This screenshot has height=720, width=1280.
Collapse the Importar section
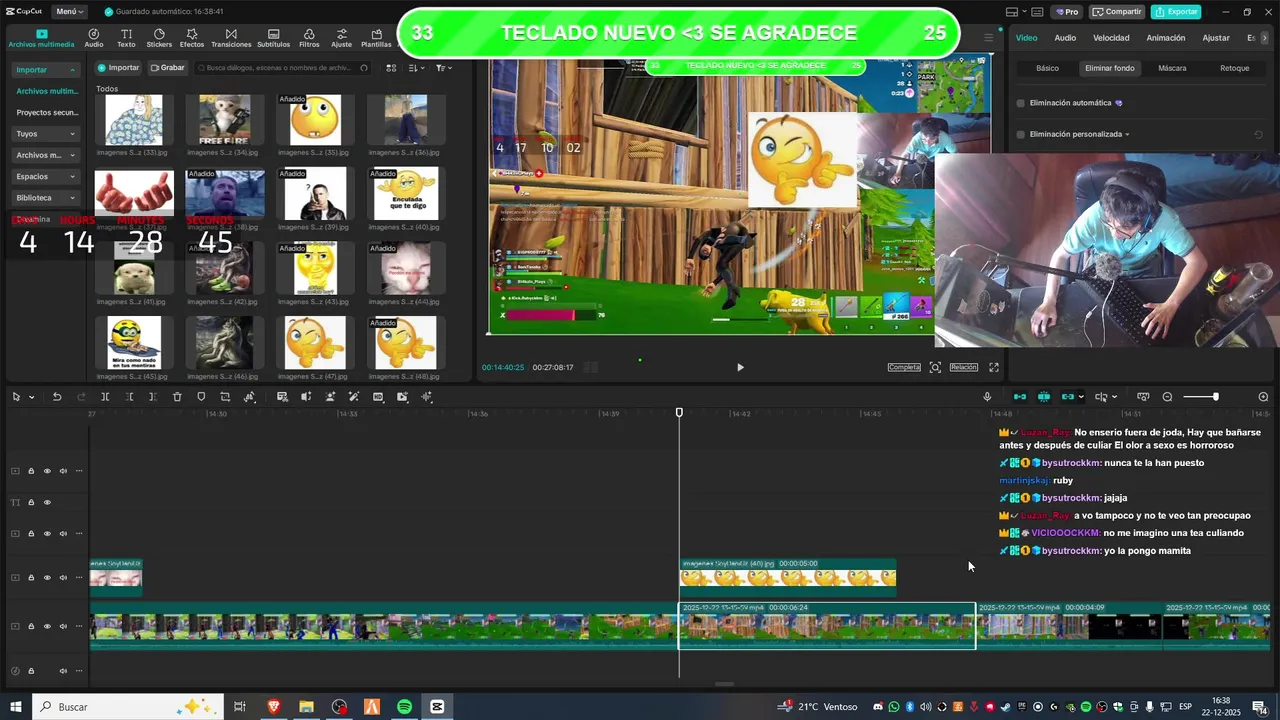click(x=46, y=70)
